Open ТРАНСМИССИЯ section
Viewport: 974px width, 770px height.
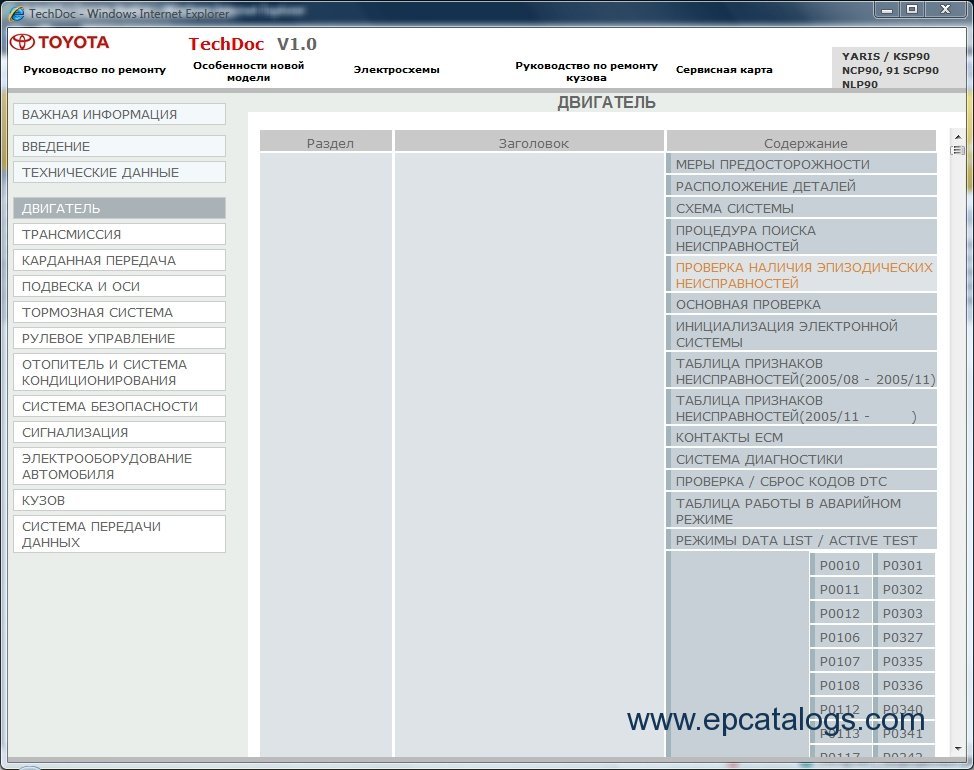tap(119, 235)
